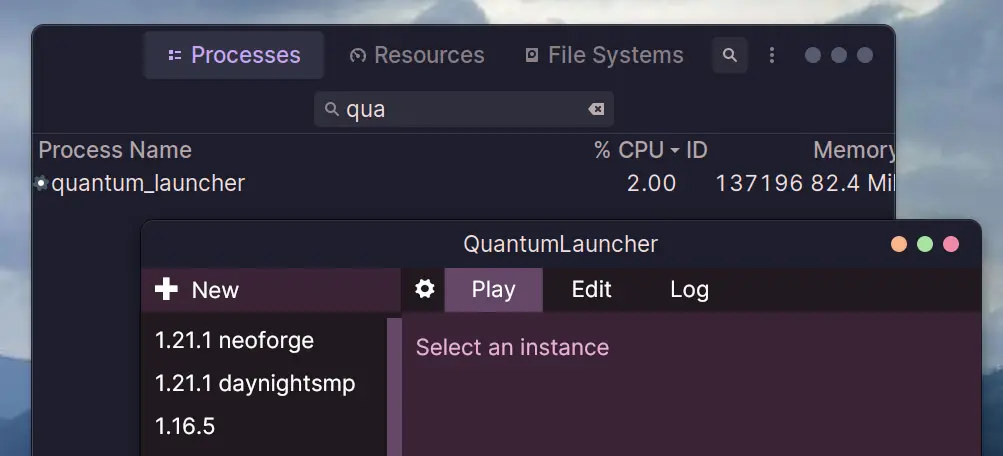The height and width of the screenshot is (456, 1003).
Task: Select the Processes tab
Action: [x=234, y=55]
